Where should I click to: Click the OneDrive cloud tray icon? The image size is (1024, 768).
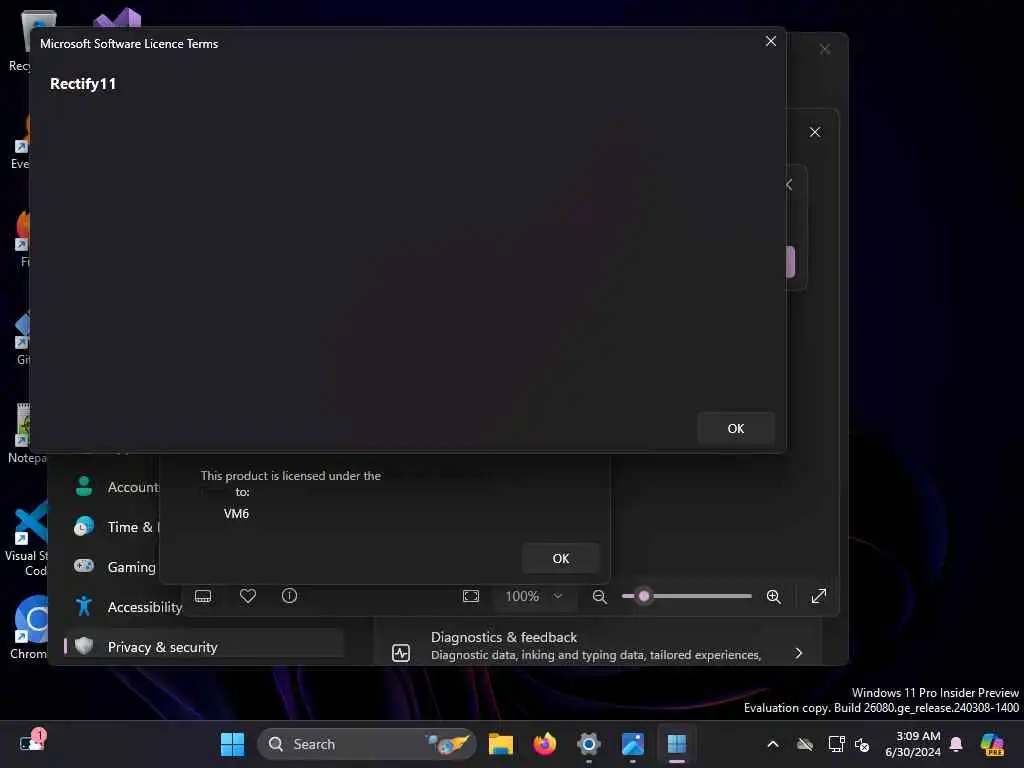pyautogui.click(x=805, y=744)
